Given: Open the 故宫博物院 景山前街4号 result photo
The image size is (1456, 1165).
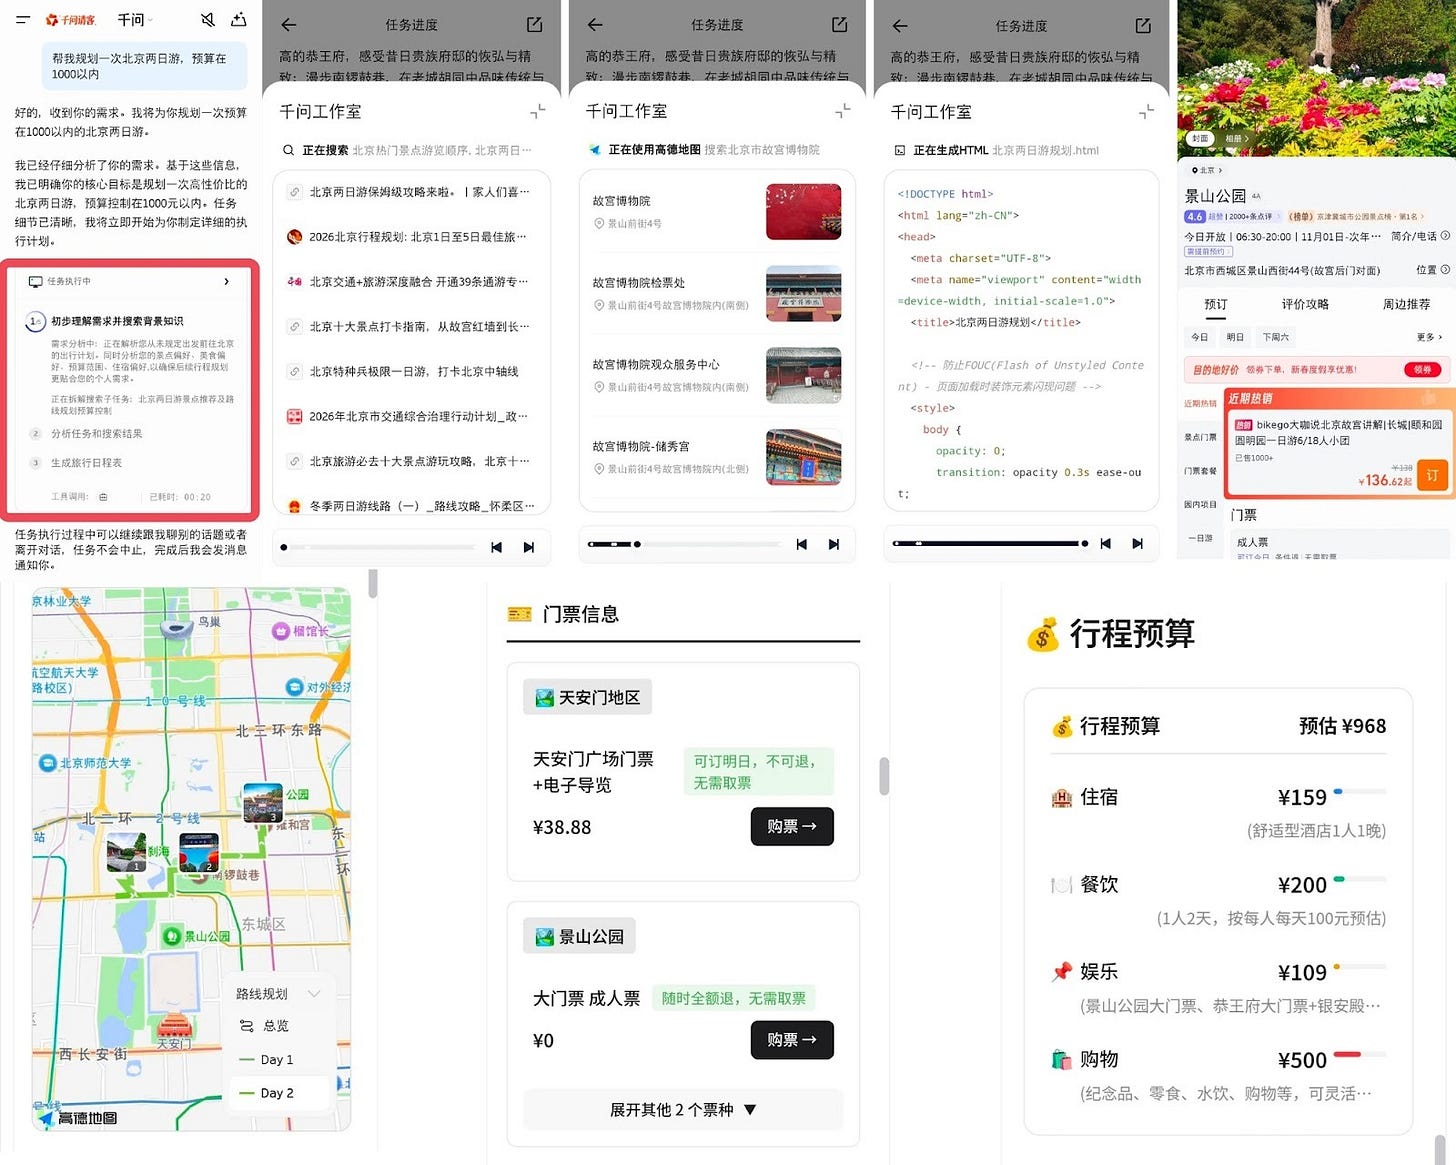Looking at the screenshot, I should pyautogui.click(x=803, y=211).
